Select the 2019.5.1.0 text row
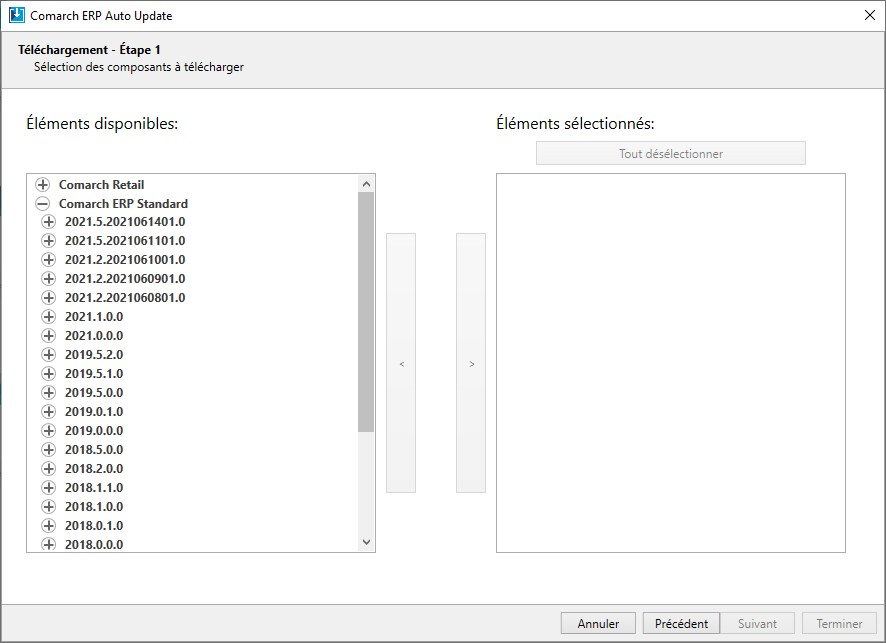The width and height of the screenshot is (886, 643). pyautogui.click(x=94, y=373)
